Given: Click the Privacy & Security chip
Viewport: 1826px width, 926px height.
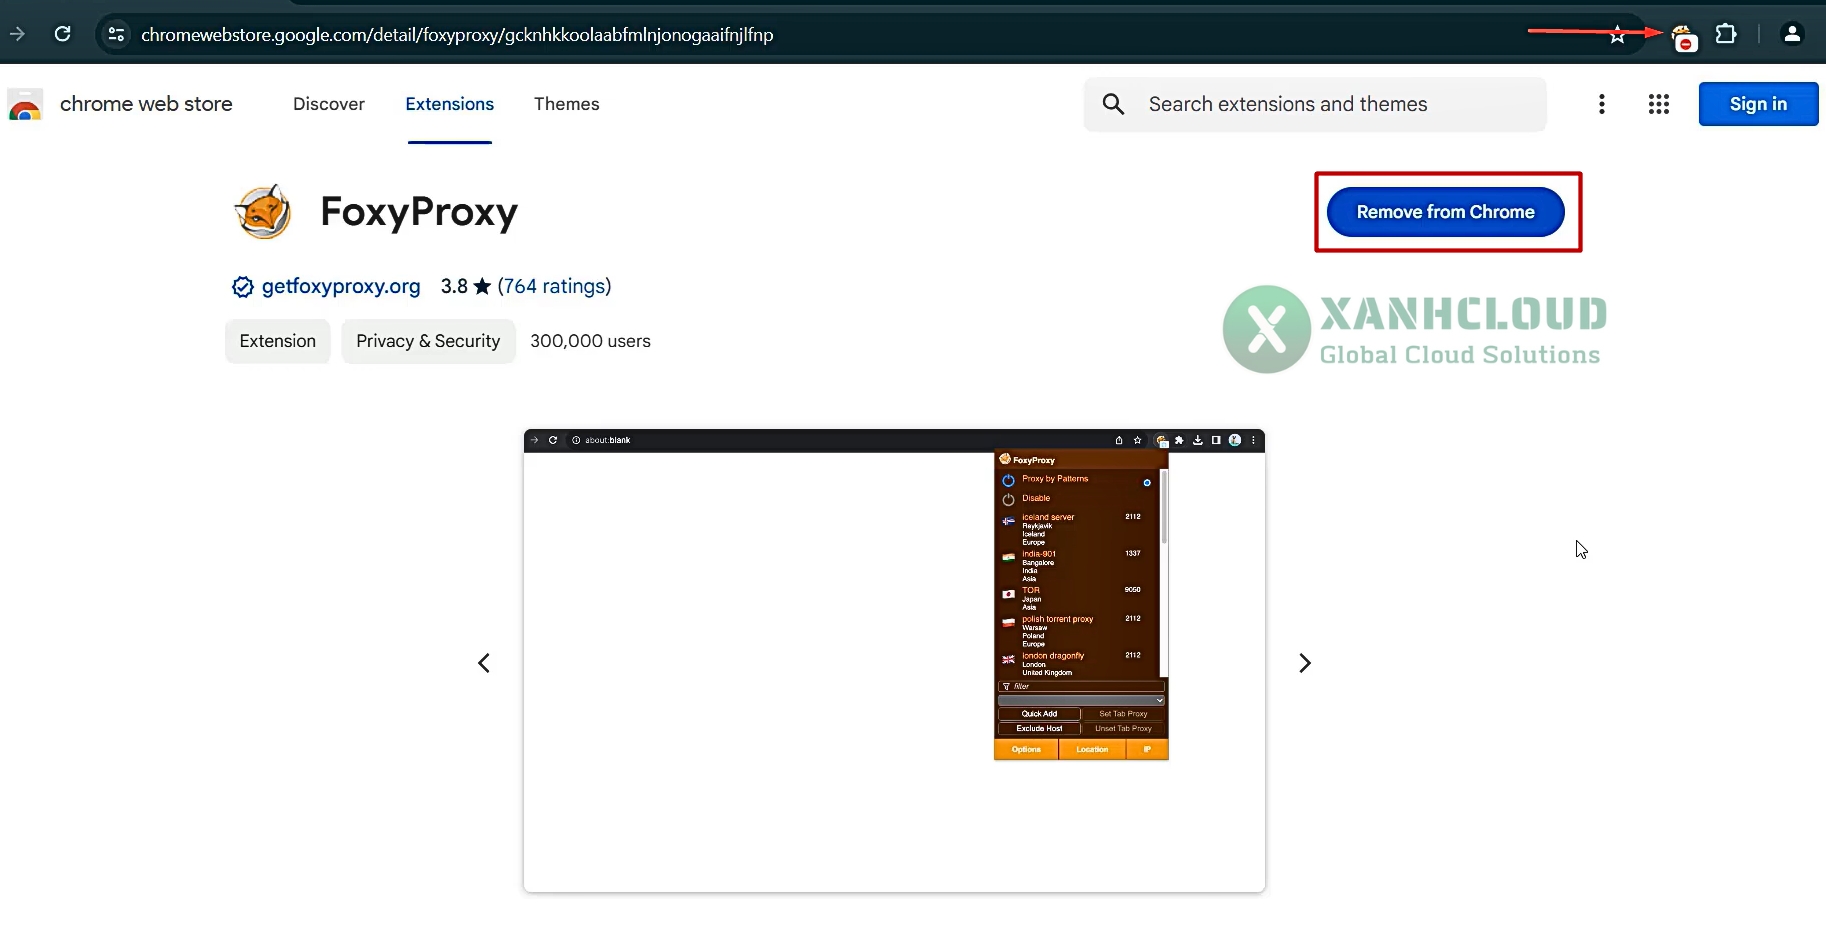Looking at the screenshot, I should [x=428, y=341].
